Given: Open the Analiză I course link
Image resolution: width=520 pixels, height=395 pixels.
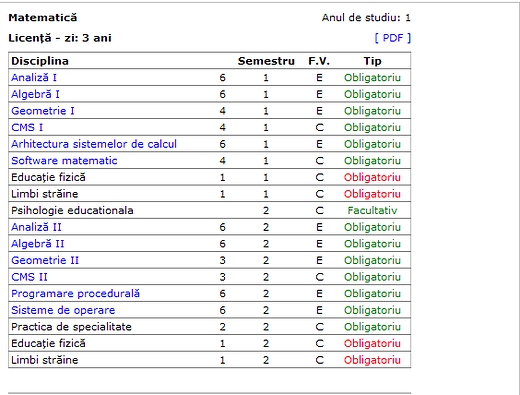Looking at the screenshot, I should coord(34,78).
